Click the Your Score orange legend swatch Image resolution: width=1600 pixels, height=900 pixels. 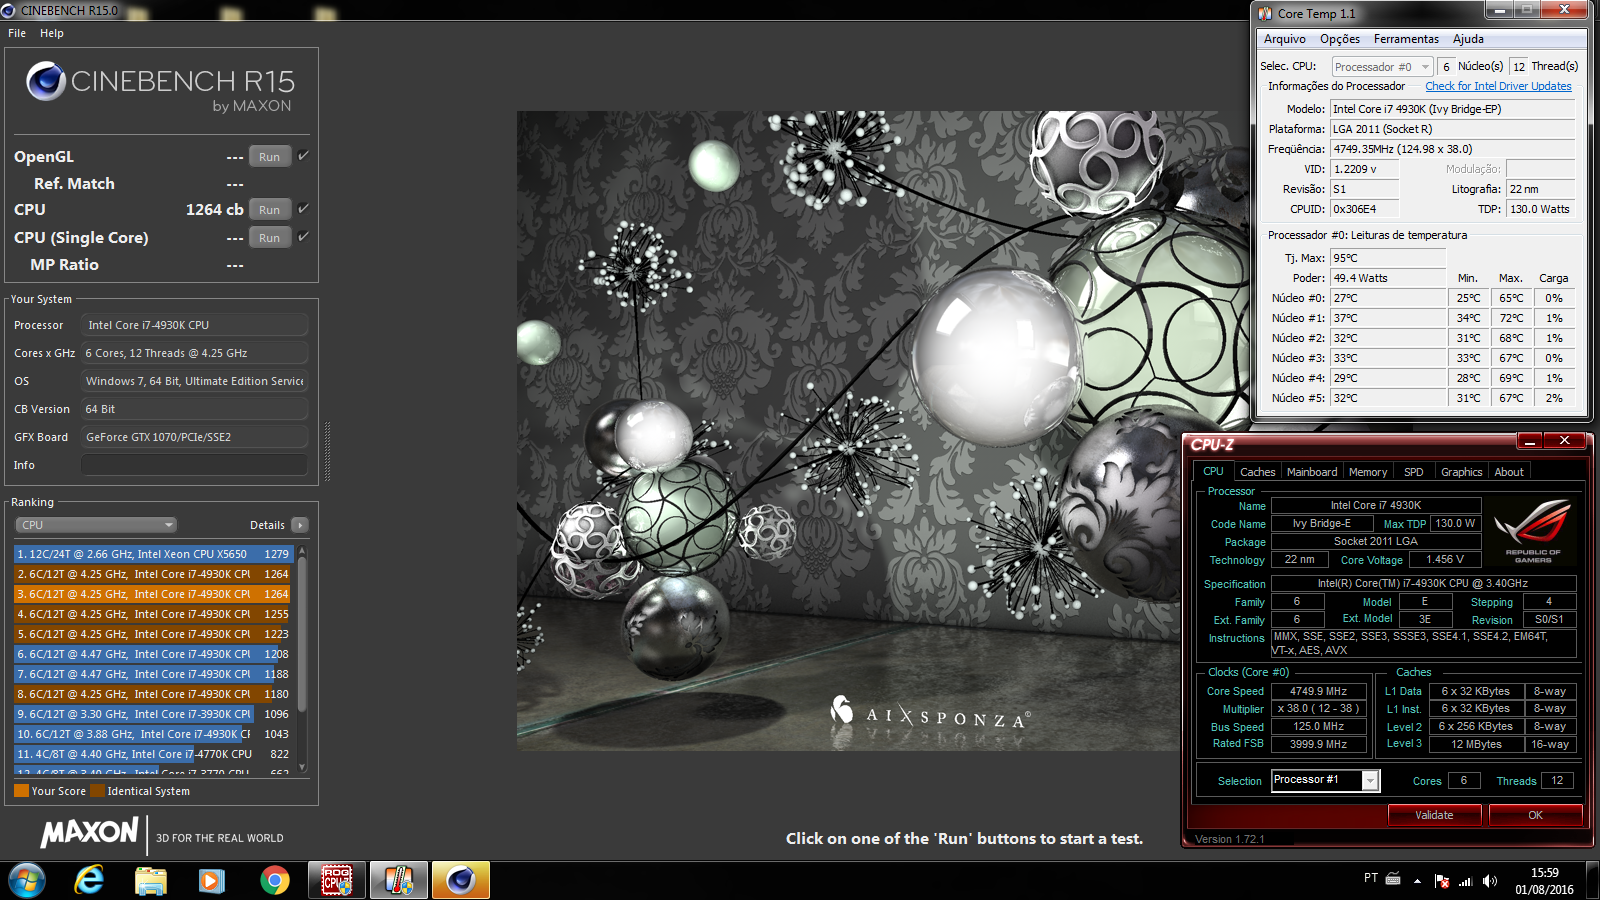pyautogui.click(x=21, y=791)
